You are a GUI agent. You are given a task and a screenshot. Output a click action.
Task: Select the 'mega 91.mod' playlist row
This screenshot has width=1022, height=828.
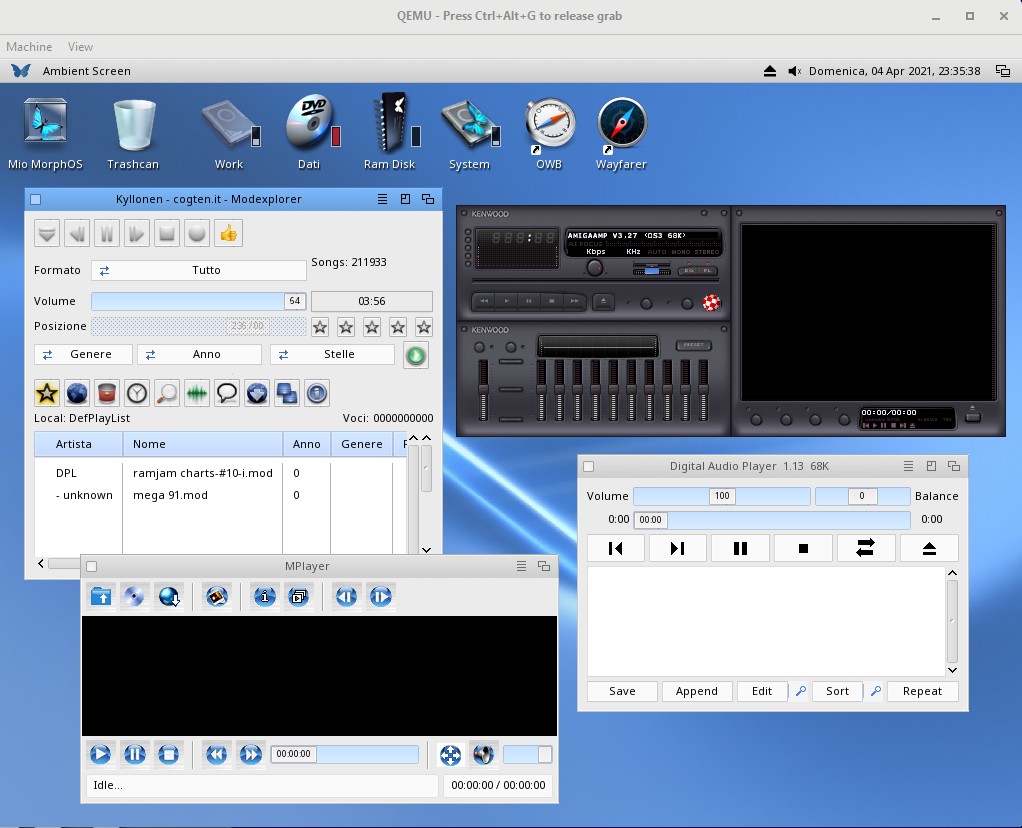click(x=170, y=495)
